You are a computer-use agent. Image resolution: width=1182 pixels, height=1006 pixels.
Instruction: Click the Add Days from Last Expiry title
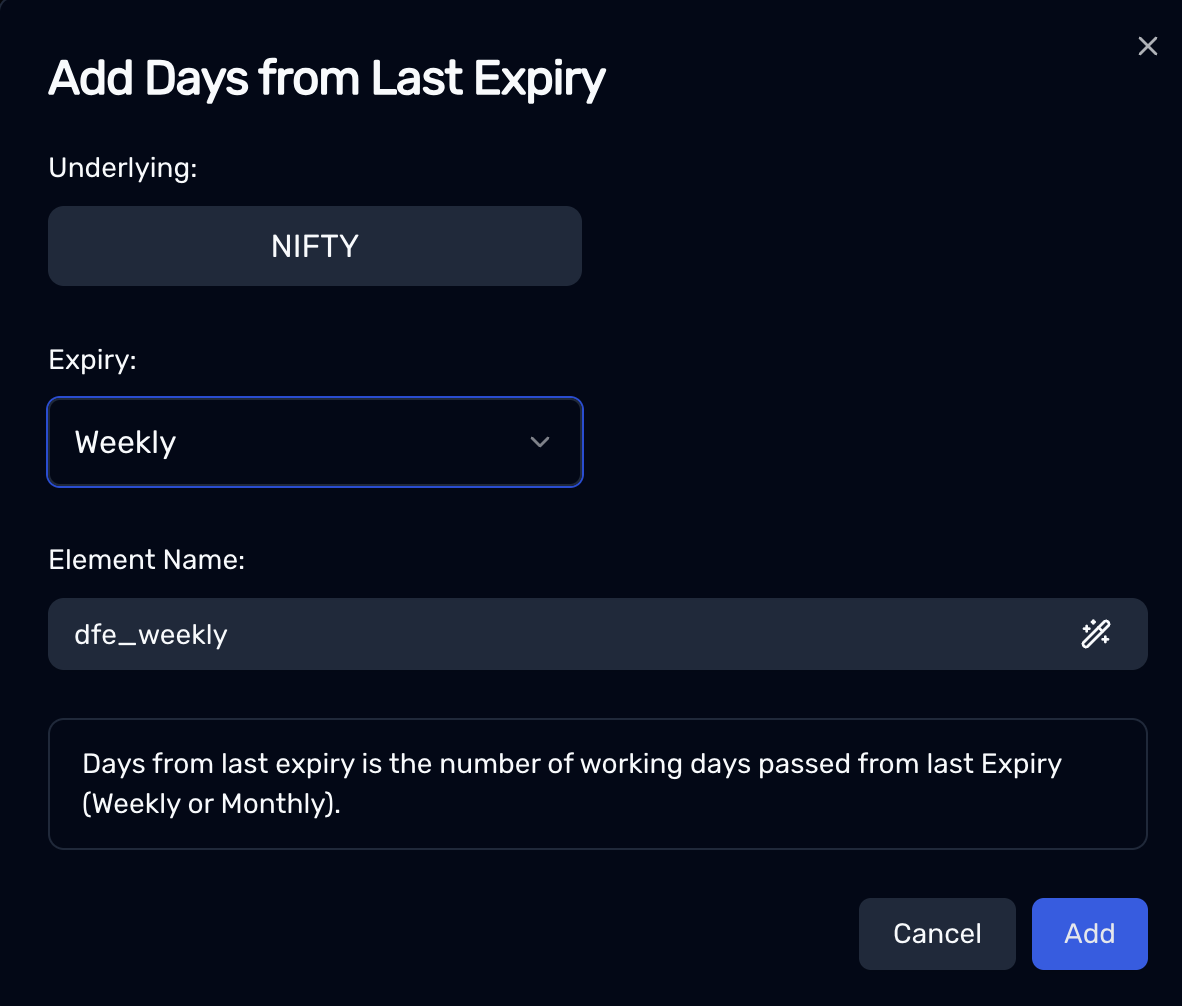[x=326, y=79]
